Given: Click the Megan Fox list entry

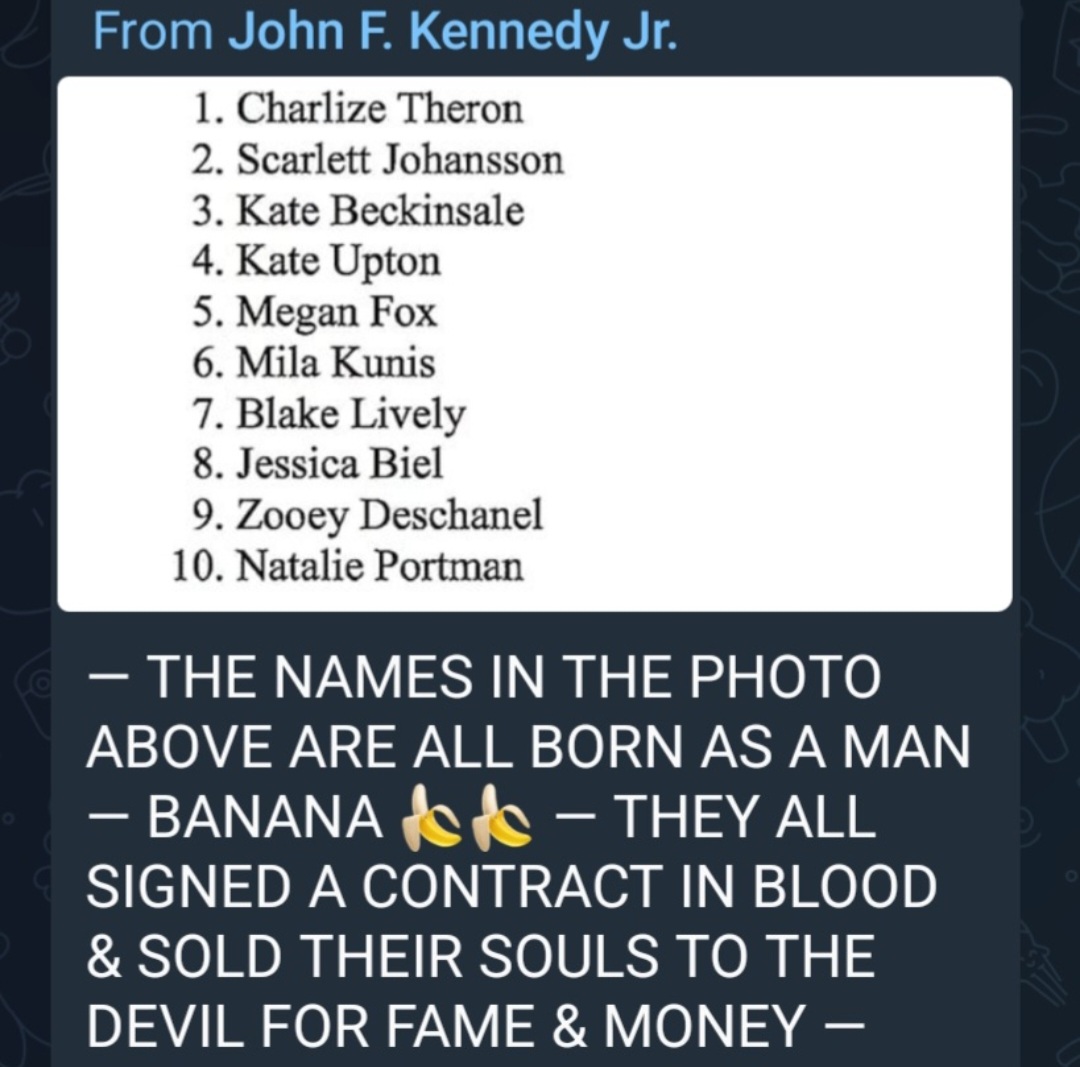Looking at the screenshot, I should pos(336,312).
